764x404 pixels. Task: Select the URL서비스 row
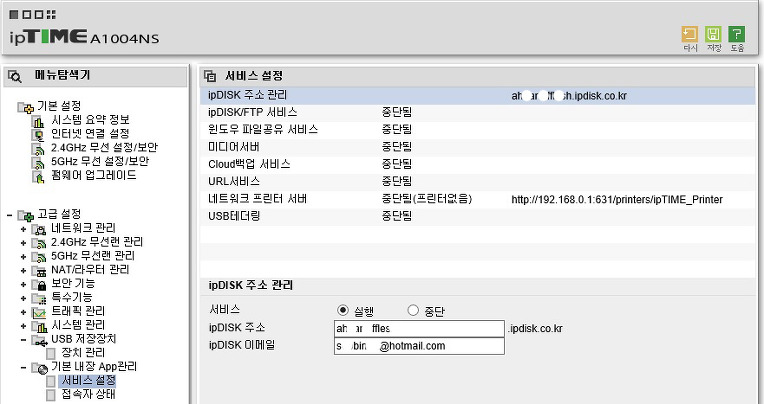477,182
